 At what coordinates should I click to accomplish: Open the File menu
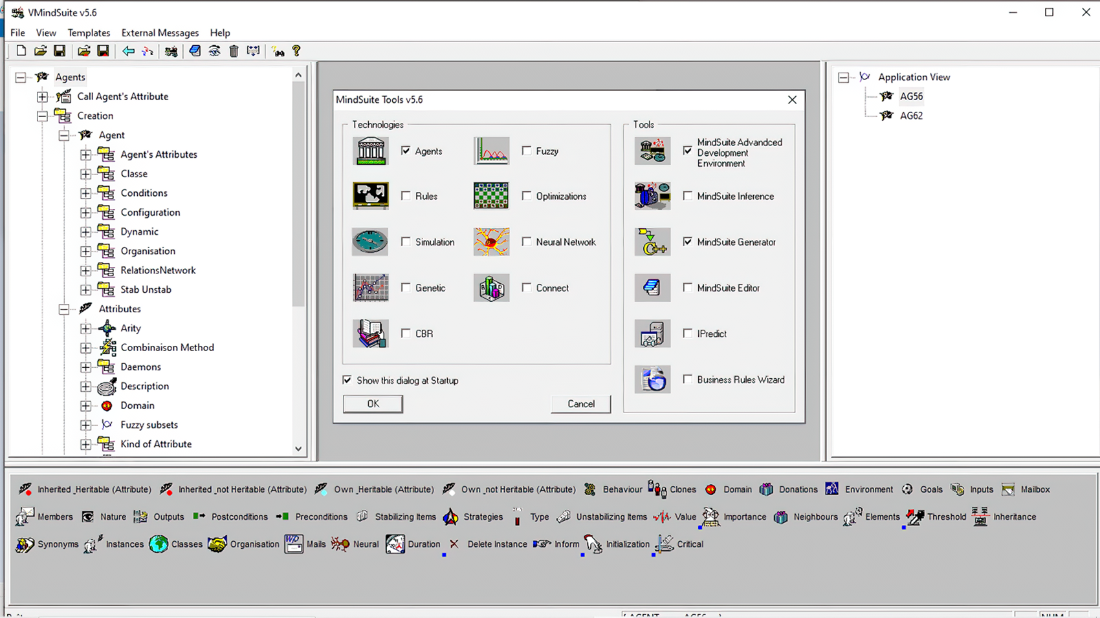pyautogui.click(x=18, y=33)
